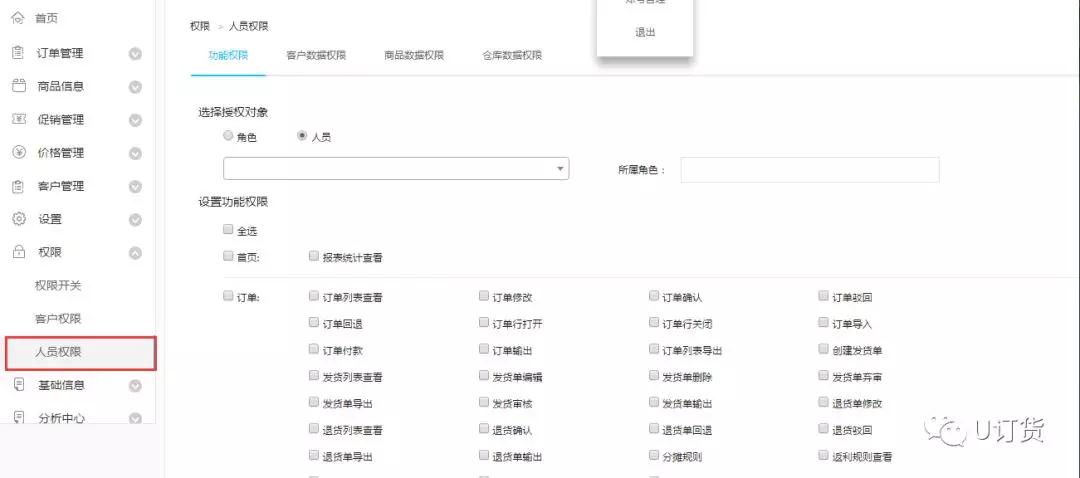Open the 权限开关 submenu item
1080x478 pixels.
pyautogui.click(x=58, y=285)
